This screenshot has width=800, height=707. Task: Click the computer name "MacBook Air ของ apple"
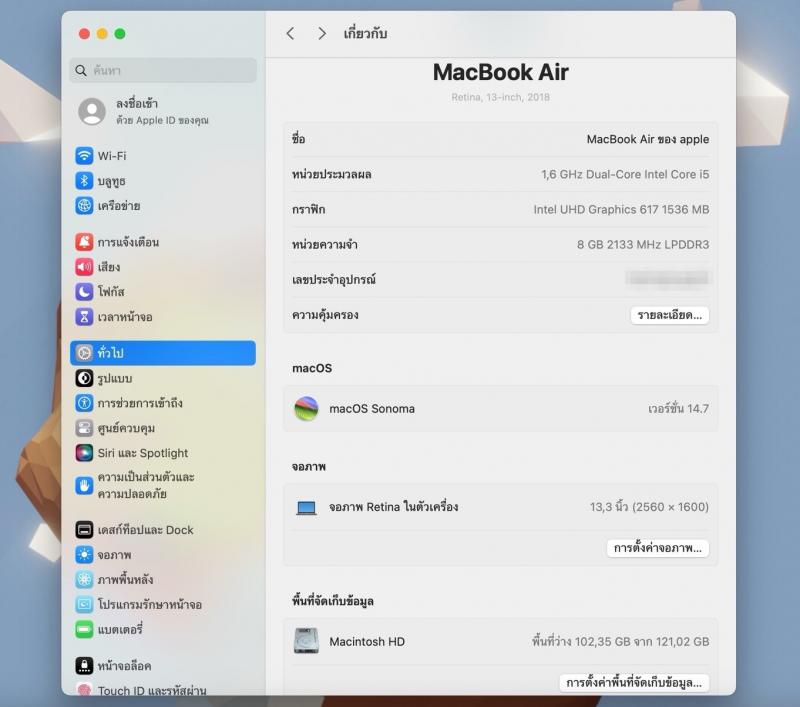(x=647, y=139)
